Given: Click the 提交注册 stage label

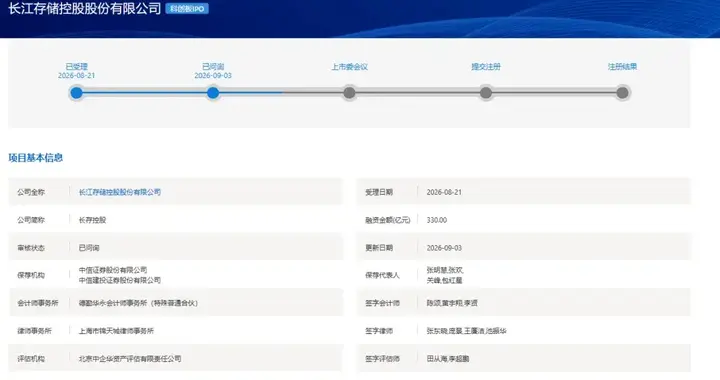Looking at the screenshot, I should pyautogui.click(x=486, y=67).
